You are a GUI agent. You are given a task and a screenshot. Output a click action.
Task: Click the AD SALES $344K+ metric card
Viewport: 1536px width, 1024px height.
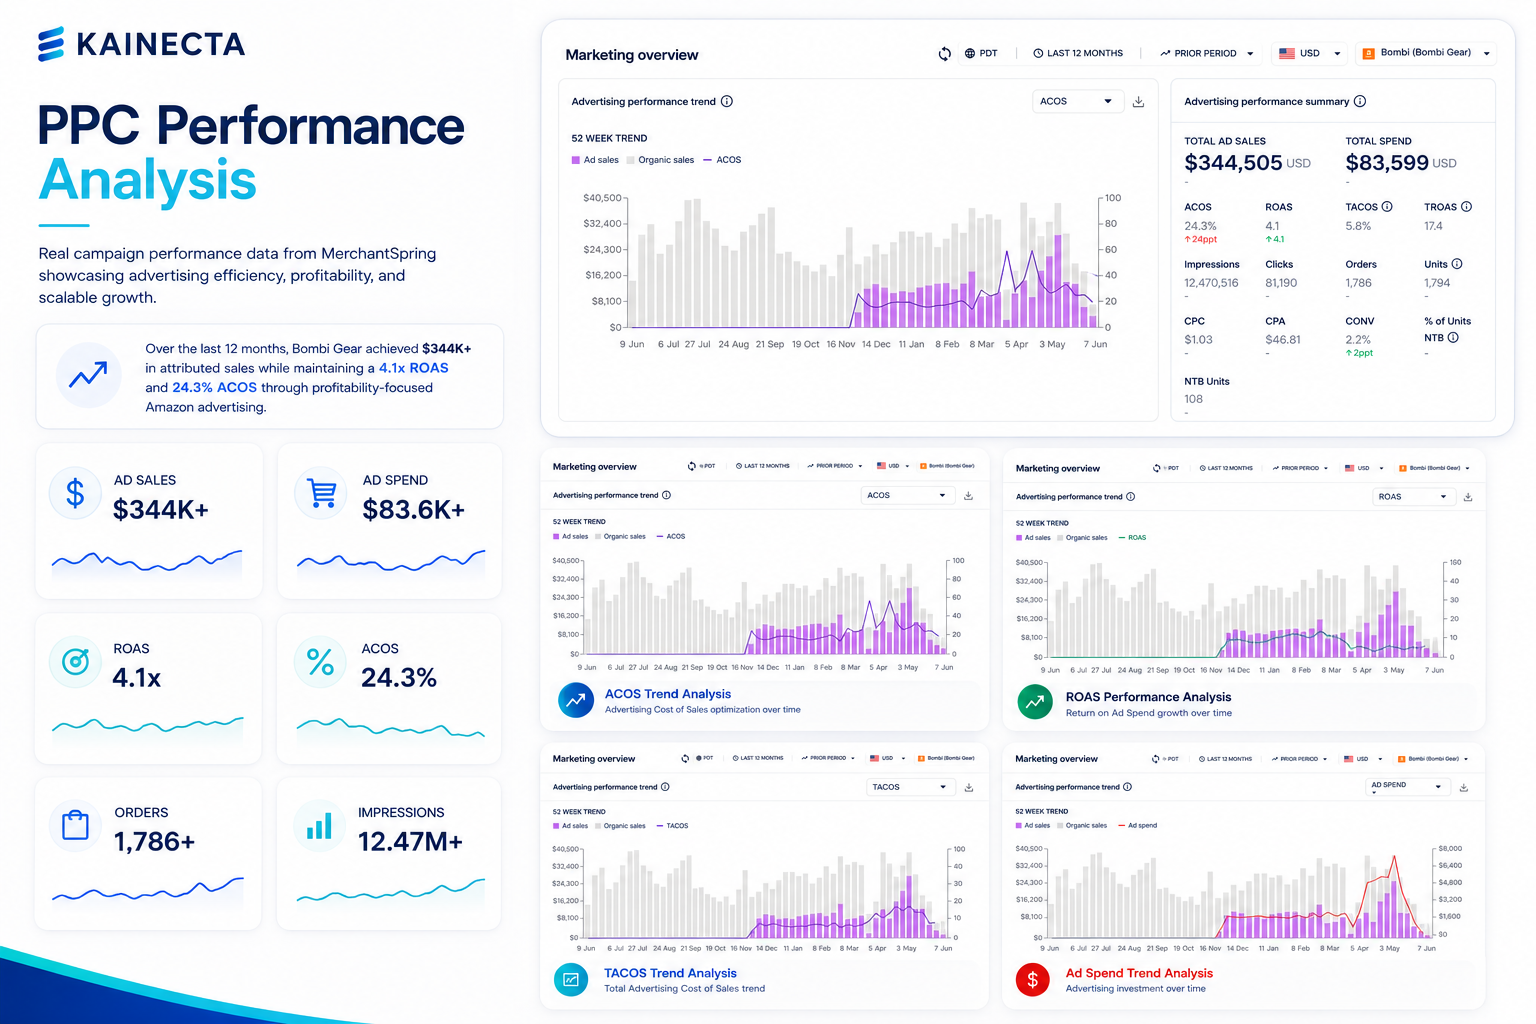click(149, 521)
